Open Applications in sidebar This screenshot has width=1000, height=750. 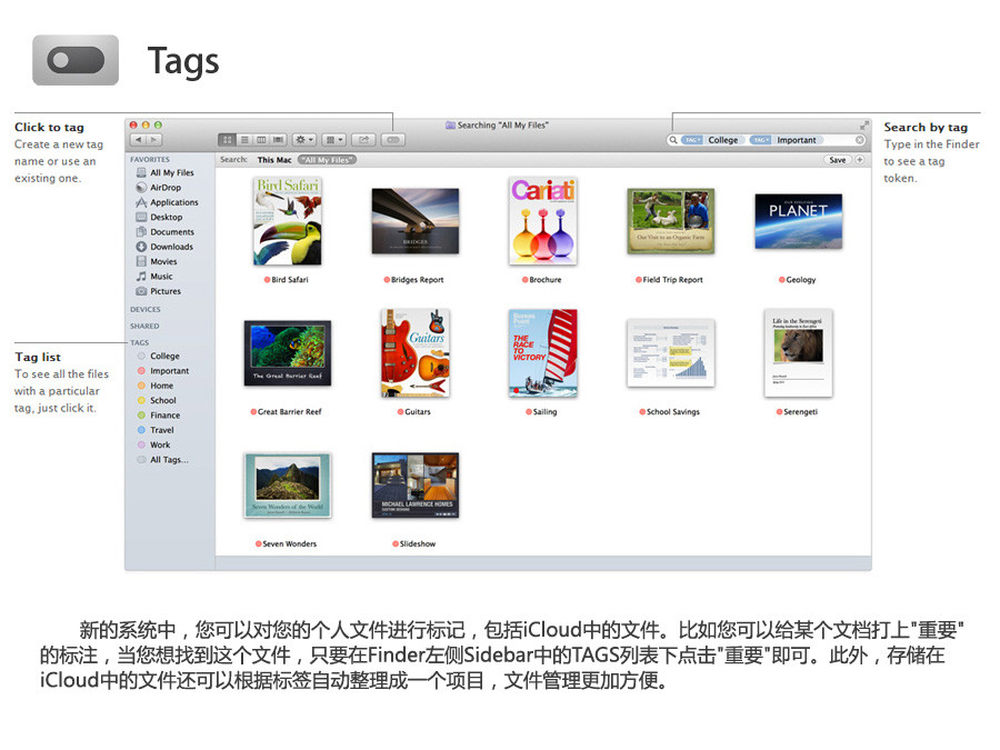(166, 202)
